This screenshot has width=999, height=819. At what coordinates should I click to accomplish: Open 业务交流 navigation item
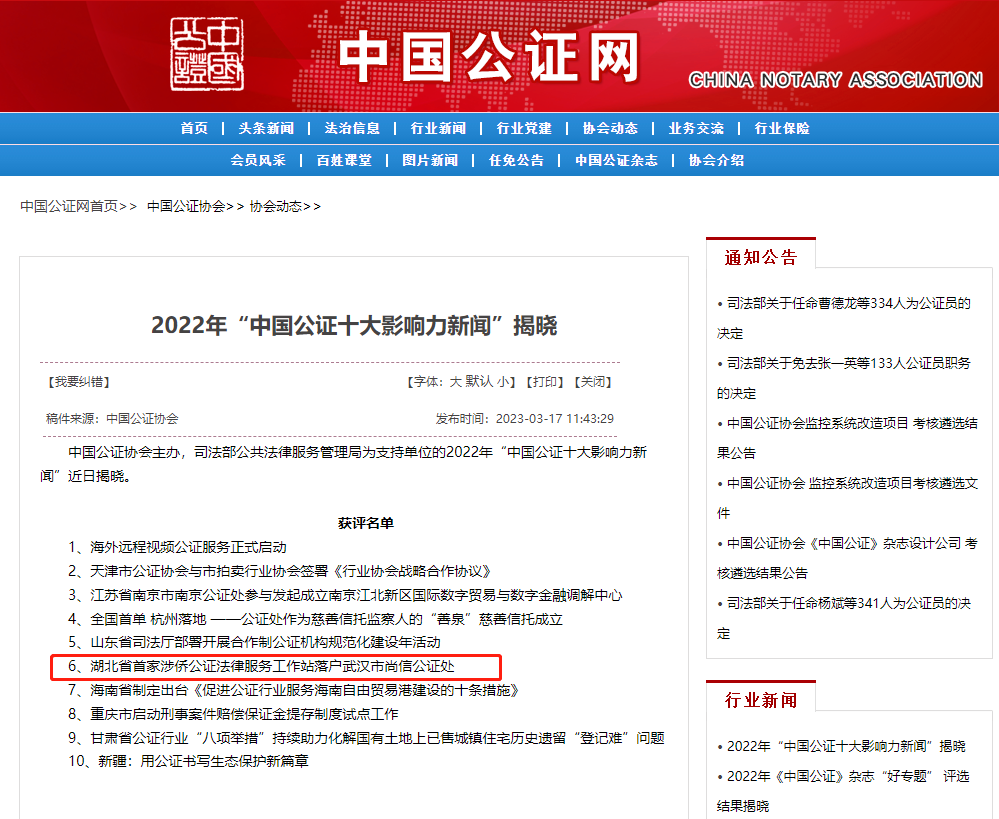[x=696, y=128]
